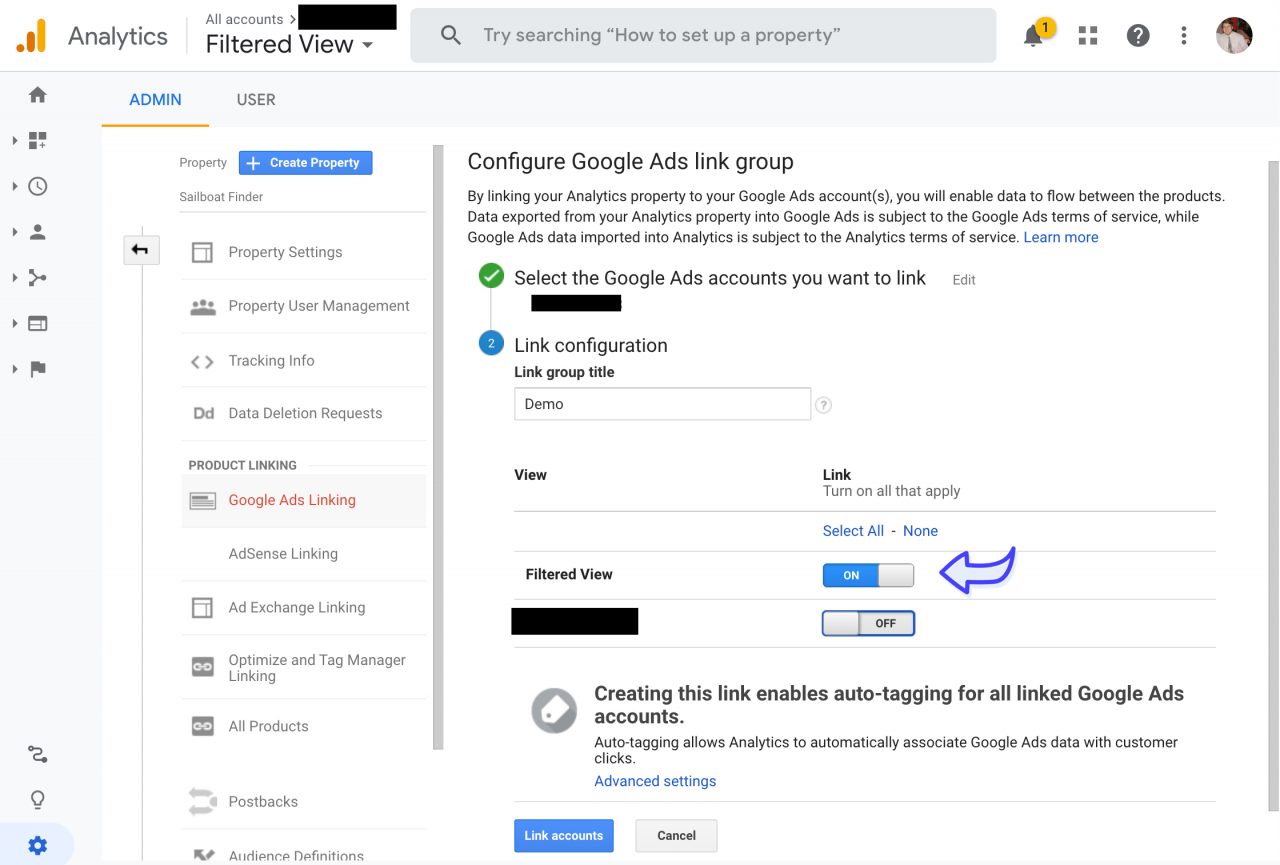Screen dimensions: 1280x865
Task: Open the Advanced settings link
Action: pos(655,780)
